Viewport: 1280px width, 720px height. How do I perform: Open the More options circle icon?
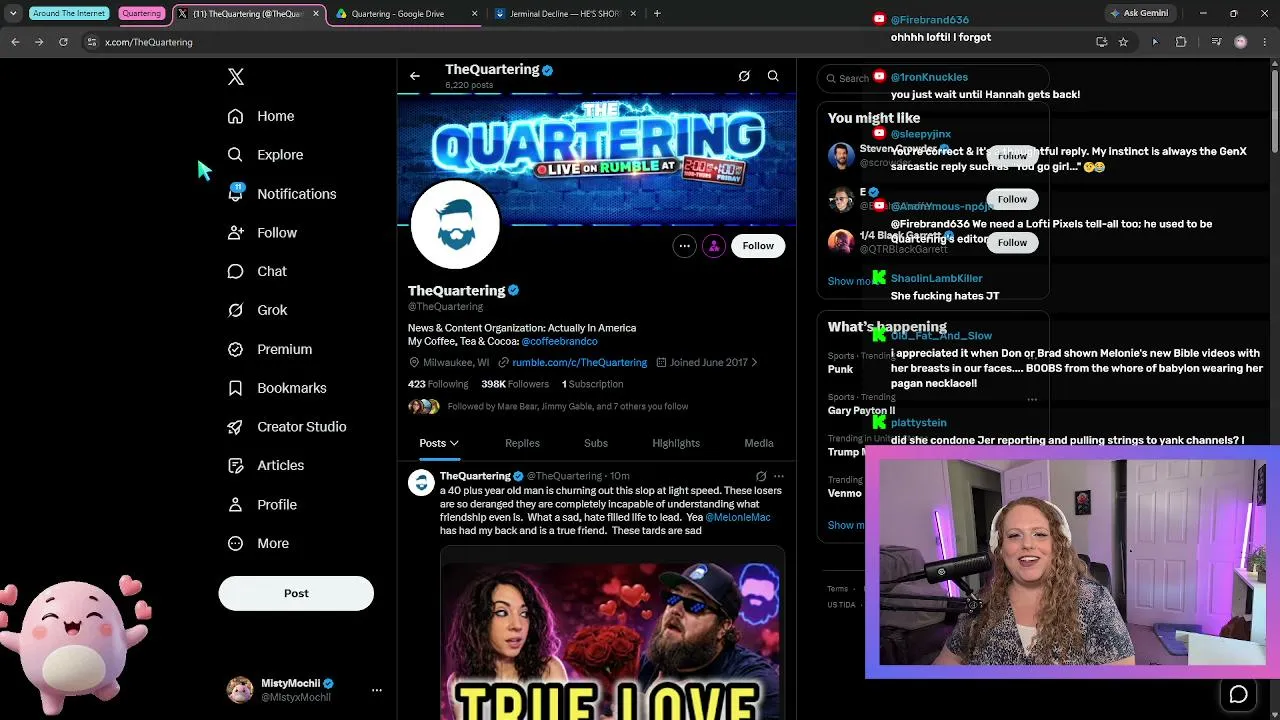coord(236,543)
